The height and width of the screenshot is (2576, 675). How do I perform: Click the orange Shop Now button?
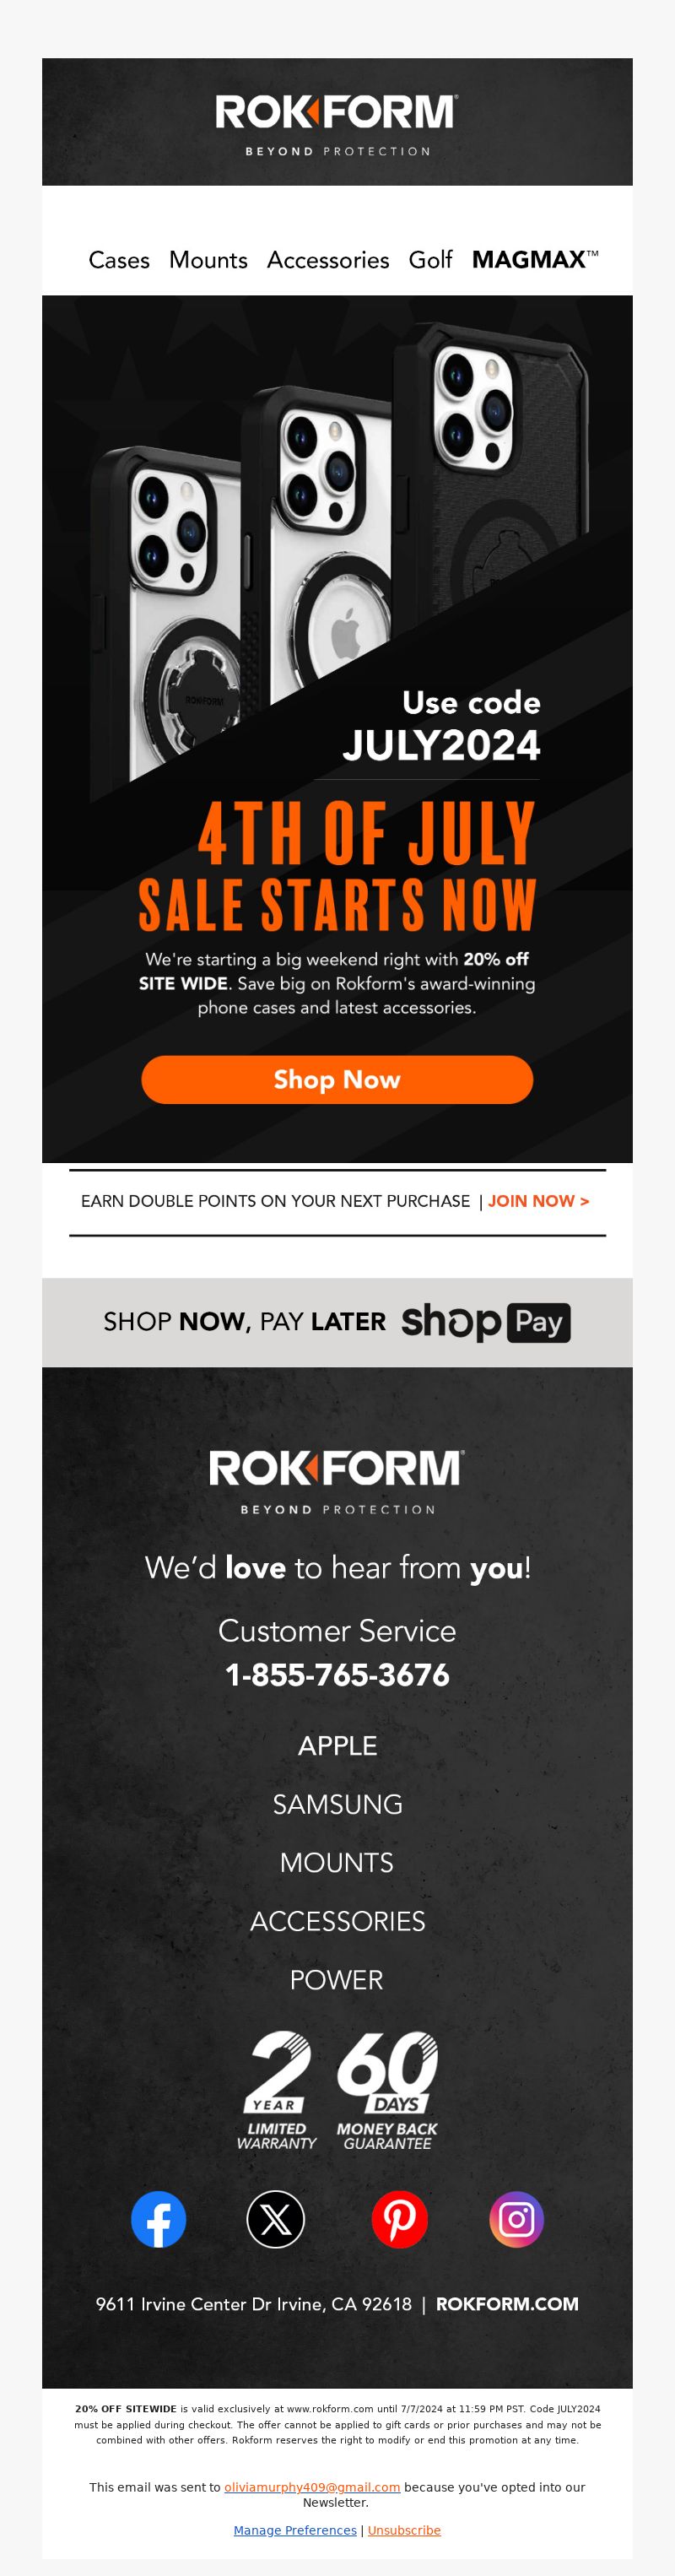tap(337, 1079)
